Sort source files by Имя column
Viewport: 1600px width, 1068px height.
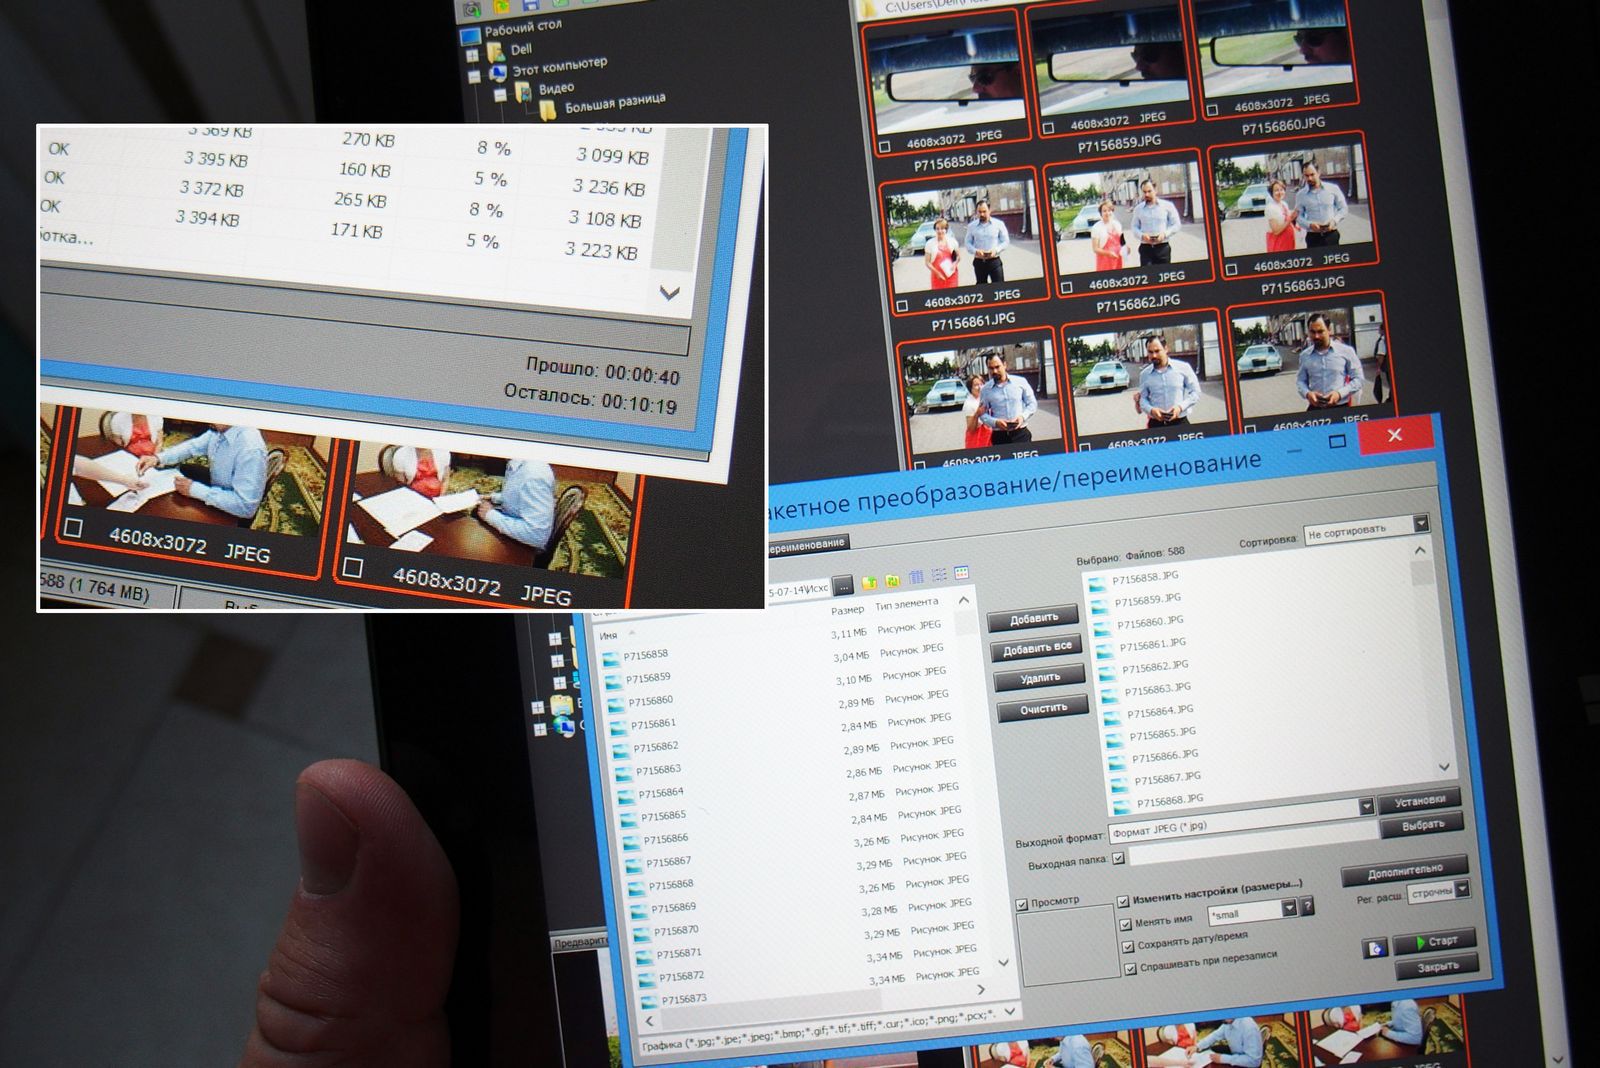[608, 636]
